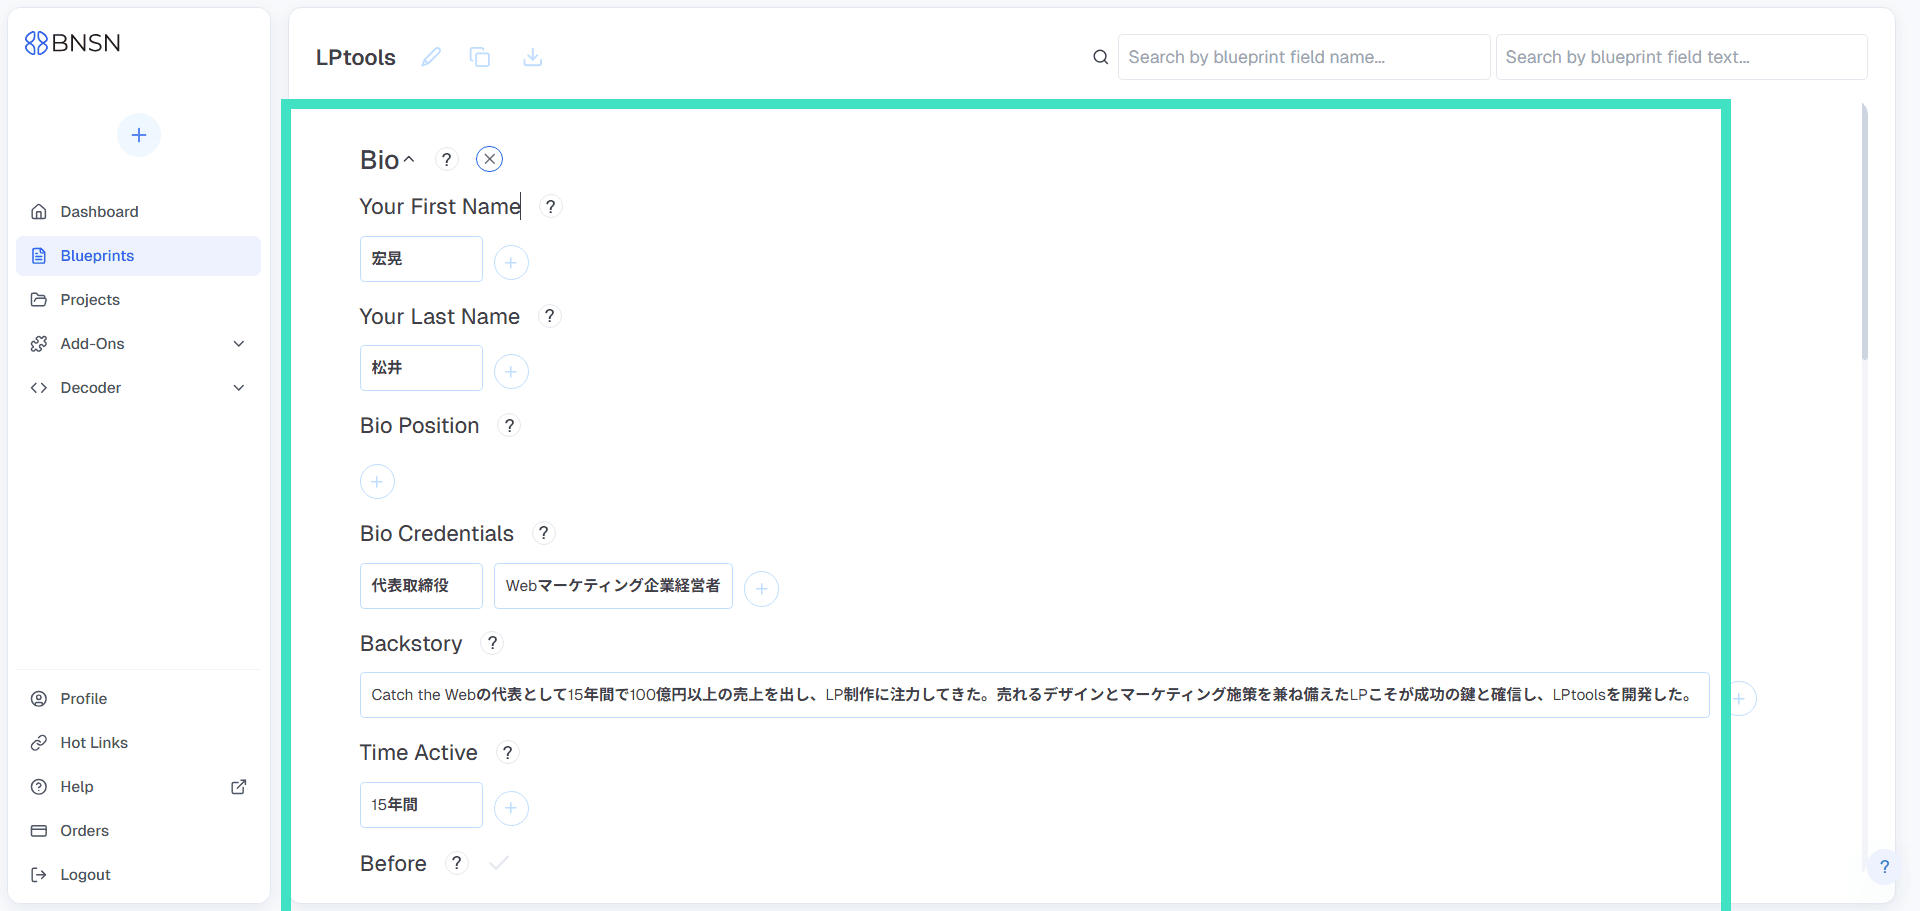Focus the search by blueprint field name box
This screenshot has height=911, width=1920.
click(1303, 57)
